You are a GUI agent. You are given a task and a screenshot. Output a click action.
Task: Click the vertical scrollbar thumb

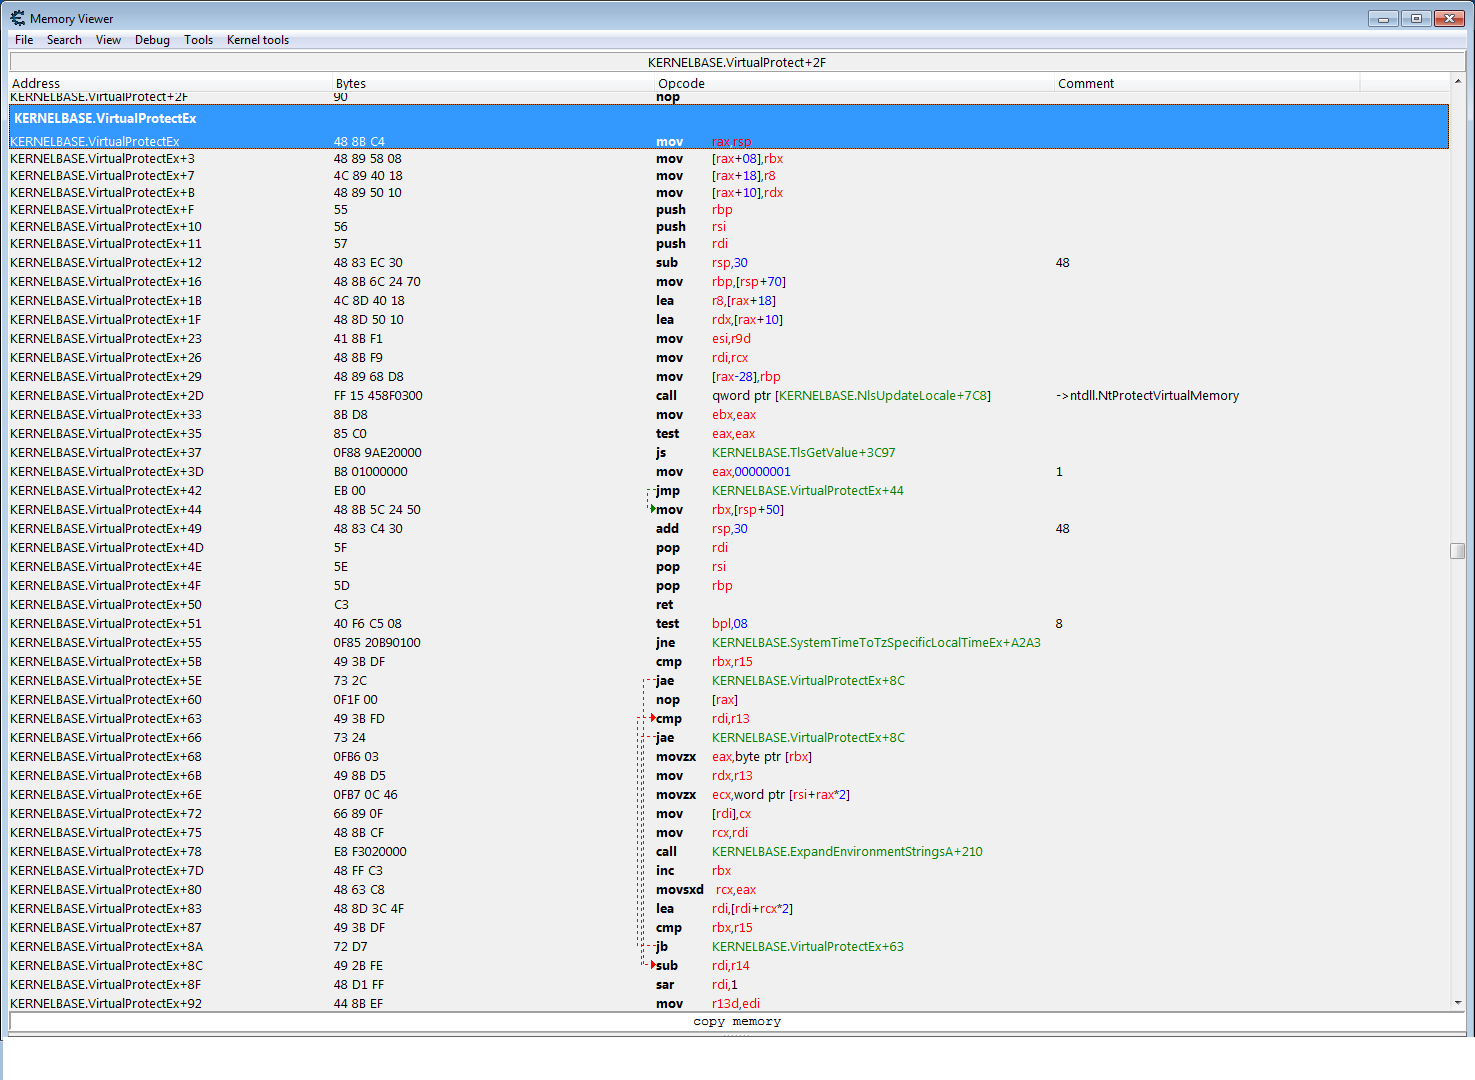tap(1457, 551)
